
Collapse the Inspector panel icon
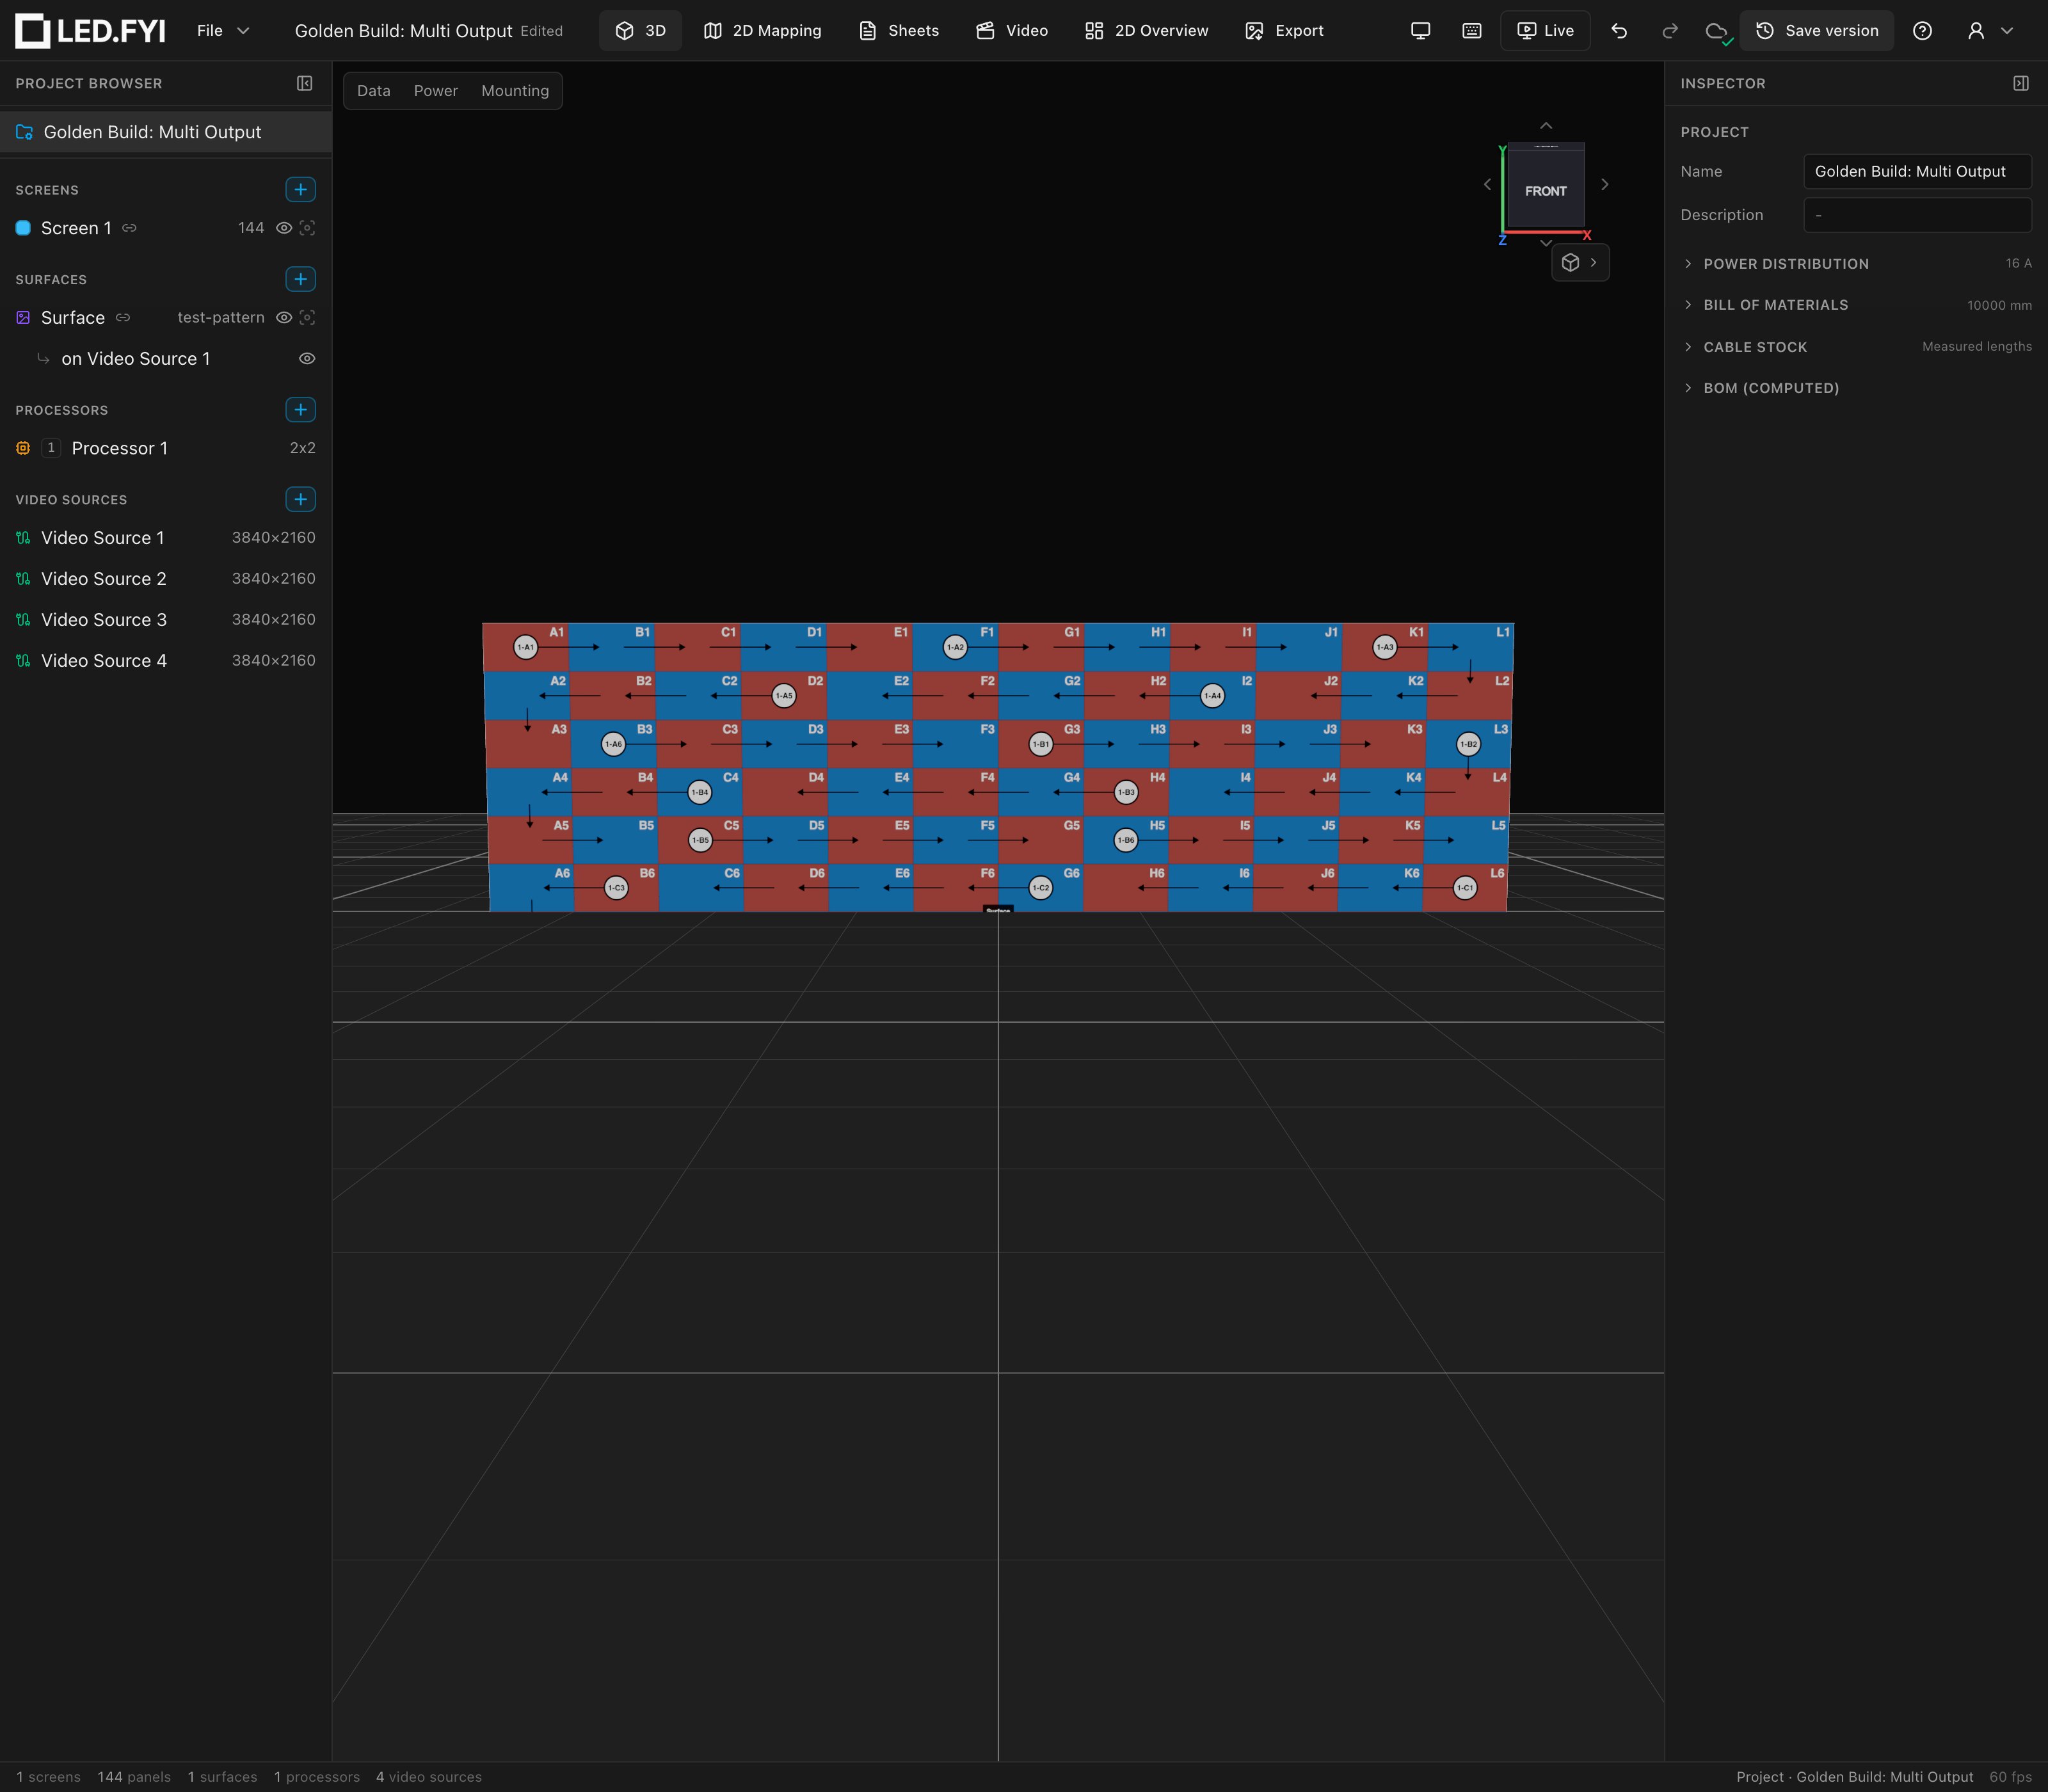(2021, 83)
